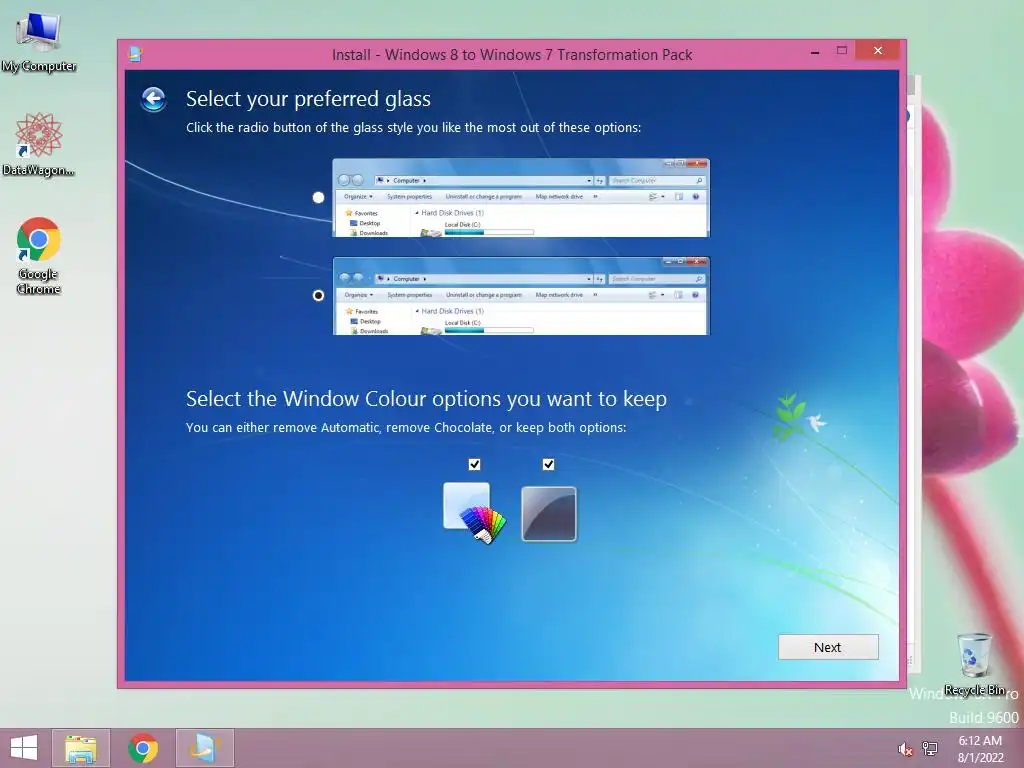Click the Next button
Viewport: 1024px width, 768px height.
(x=828, y=647)
